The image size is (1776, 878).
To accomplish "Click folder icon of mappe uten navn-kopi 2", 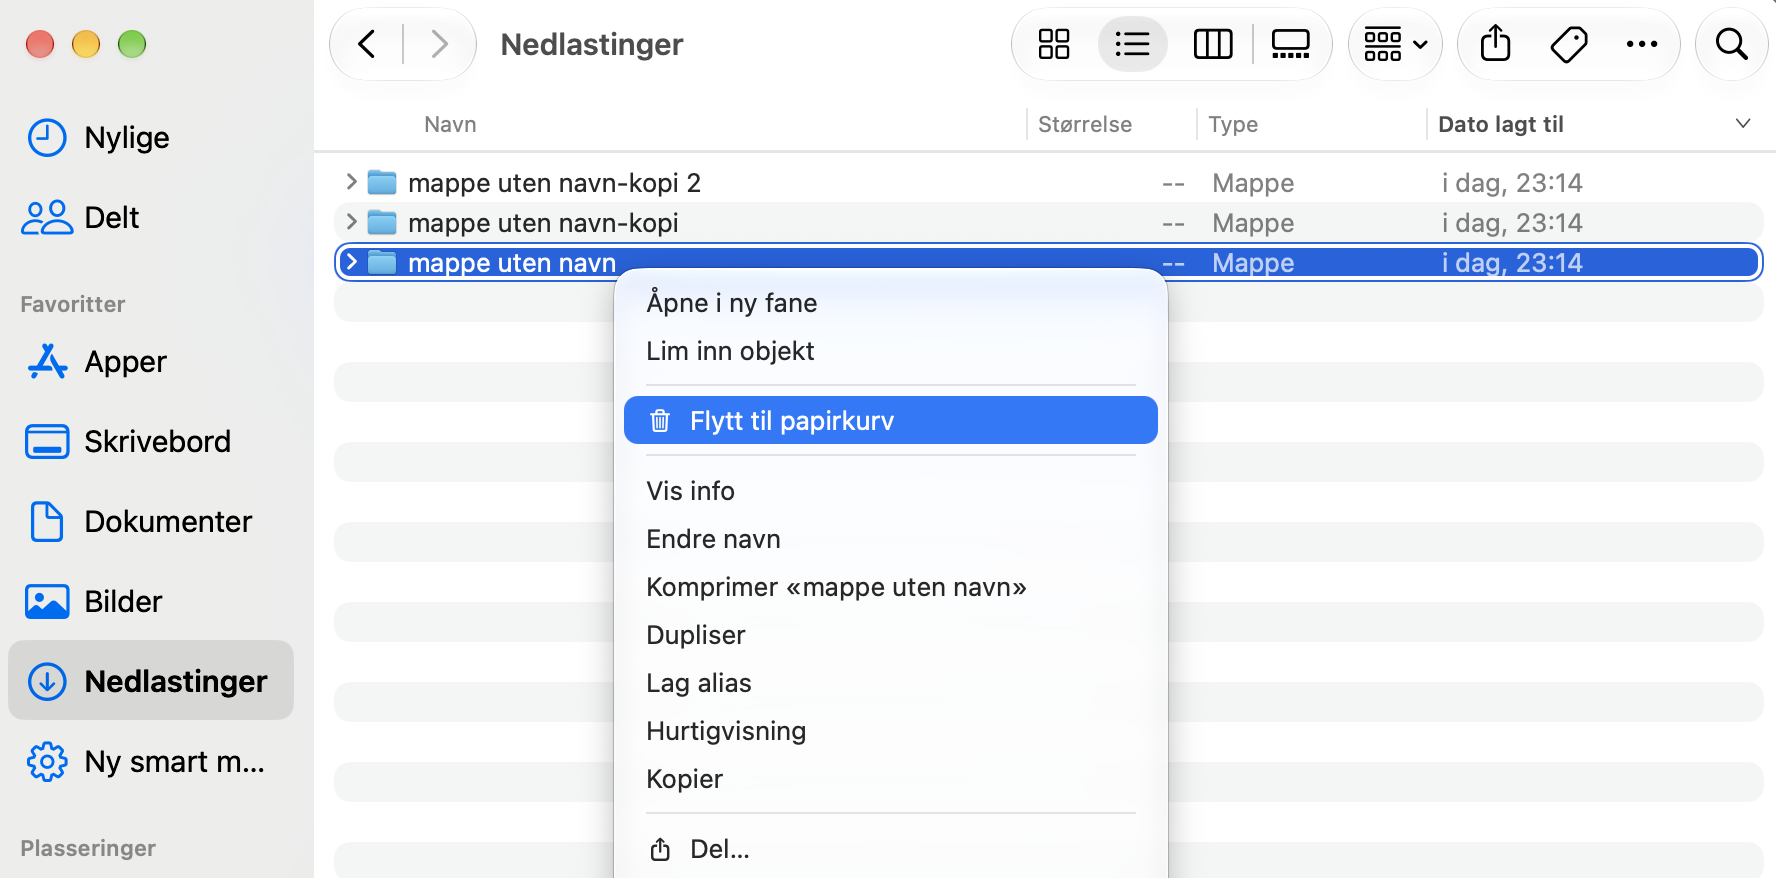I will pos(382,182).
